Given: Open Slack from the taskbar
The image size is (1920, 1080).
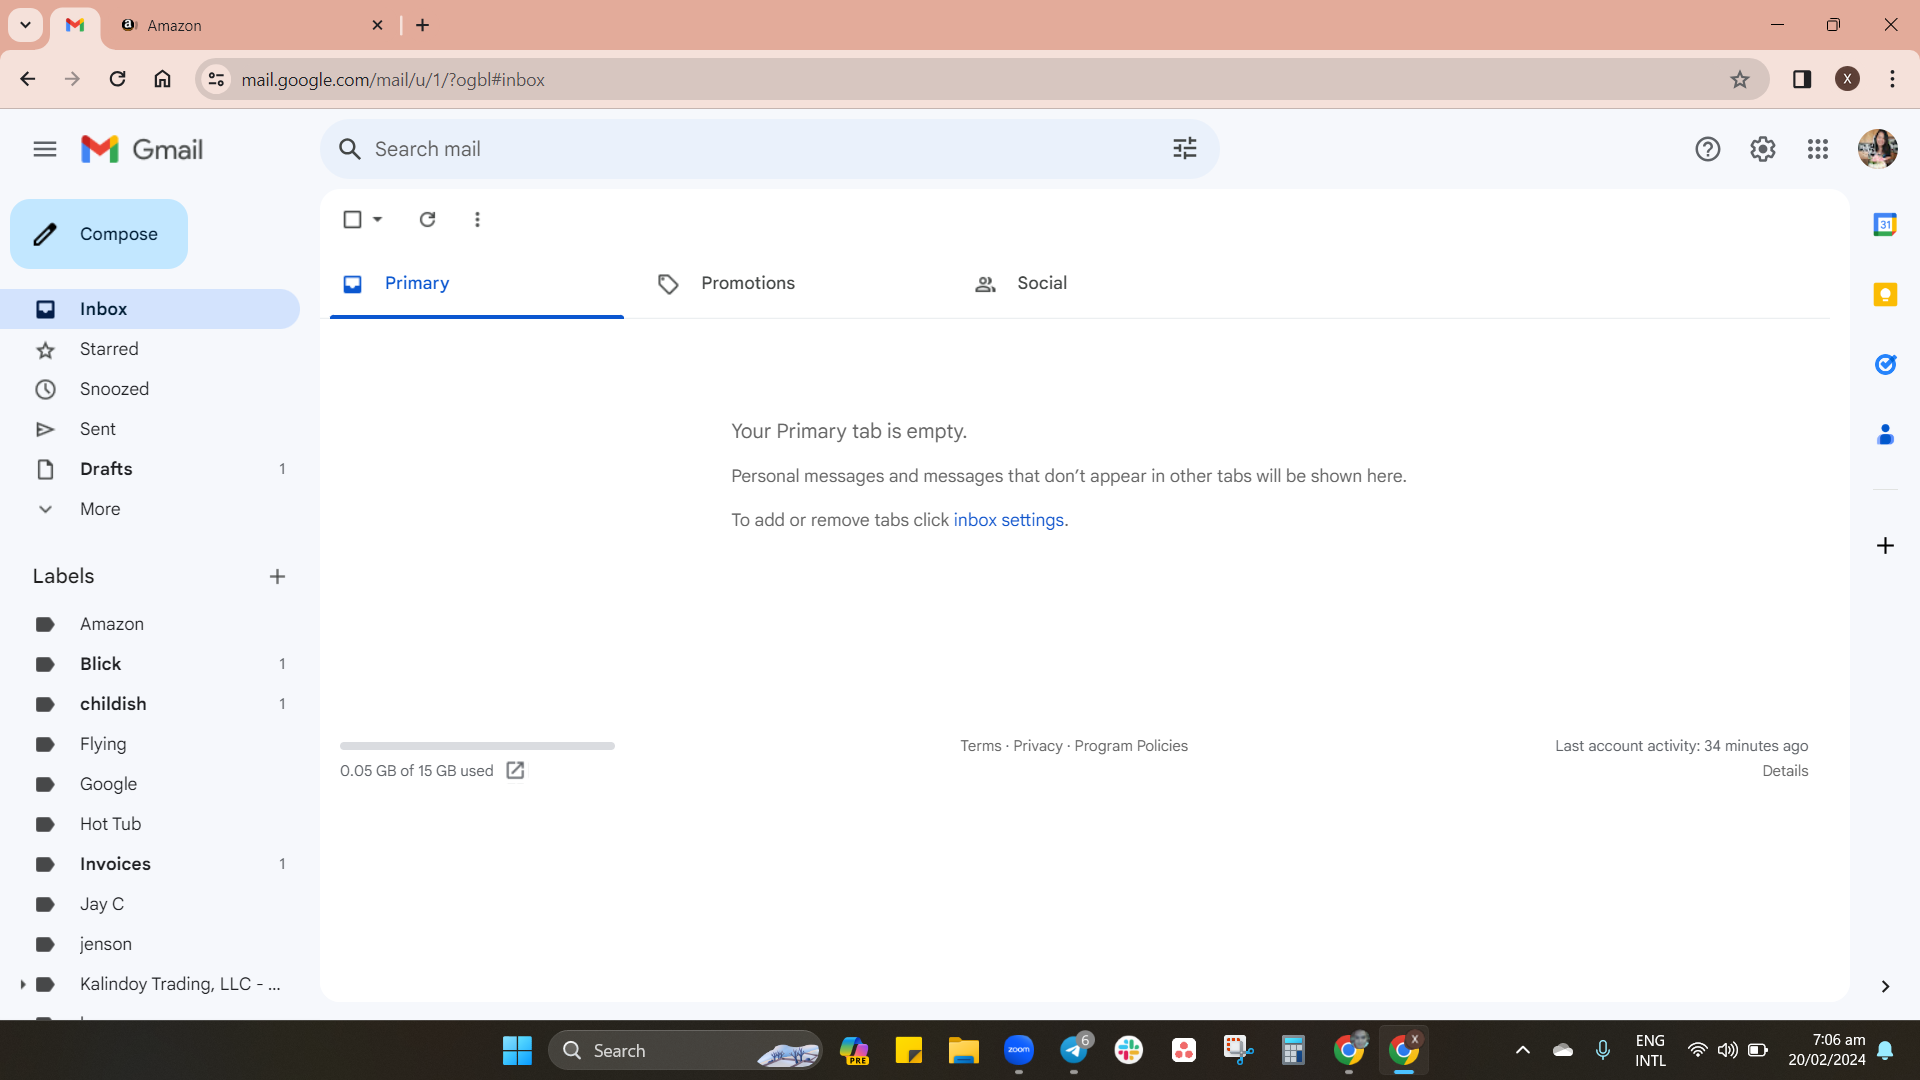Looking at the screenshot, I should (1129, 1050).
